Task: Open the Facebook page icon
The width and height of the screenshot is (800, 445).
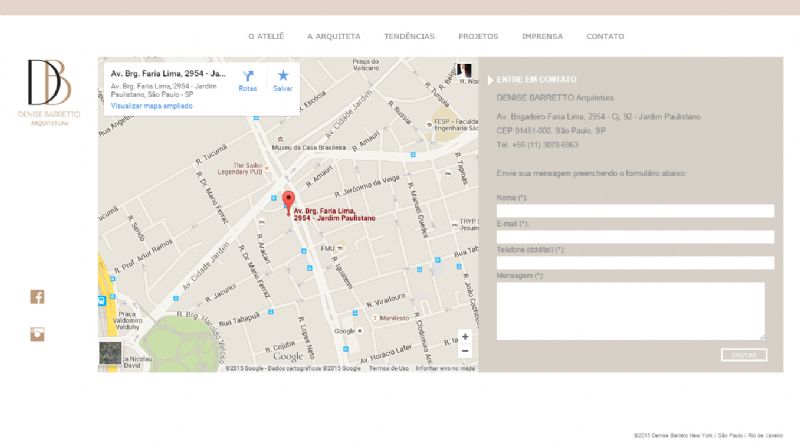Action: point(37,296)
